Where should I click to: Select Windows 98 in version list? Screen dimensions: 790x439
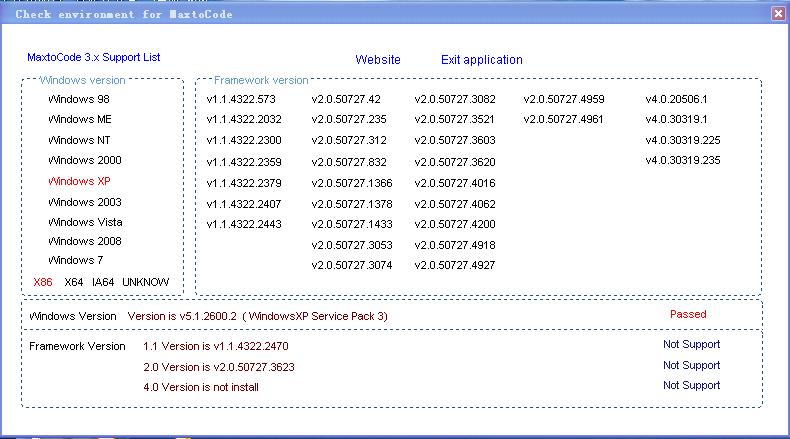point(79,99)
